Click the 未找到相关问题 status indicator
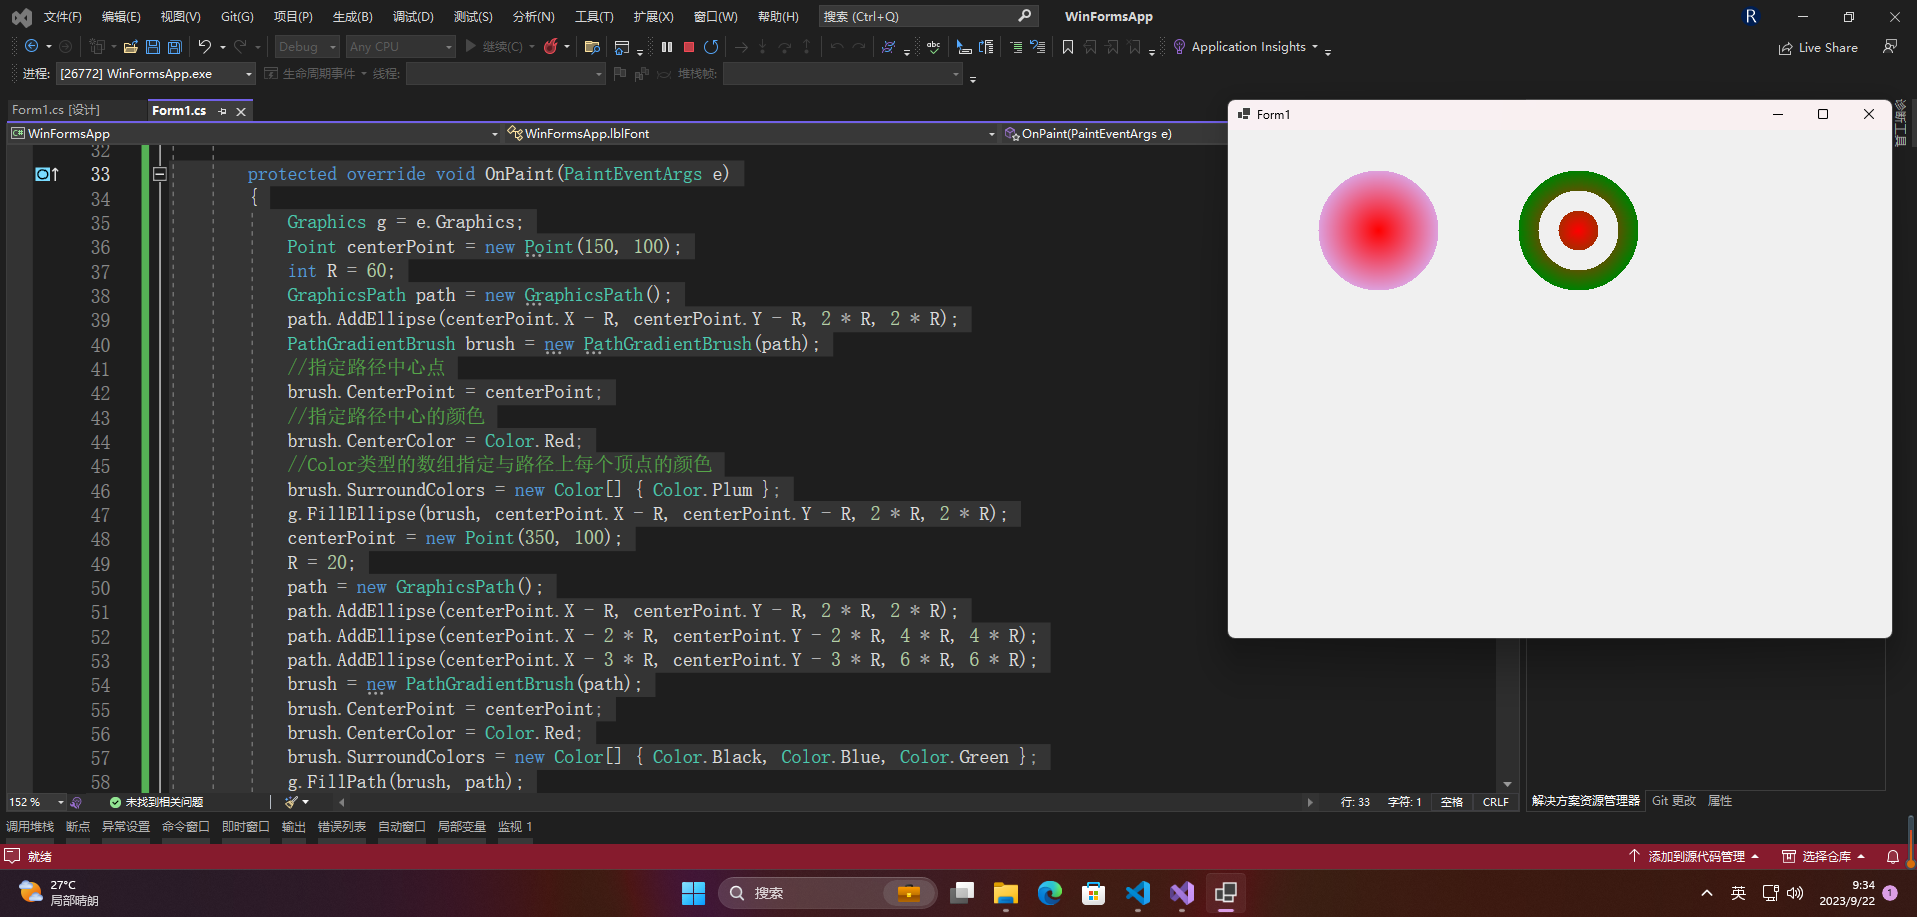 coord(156,802)
